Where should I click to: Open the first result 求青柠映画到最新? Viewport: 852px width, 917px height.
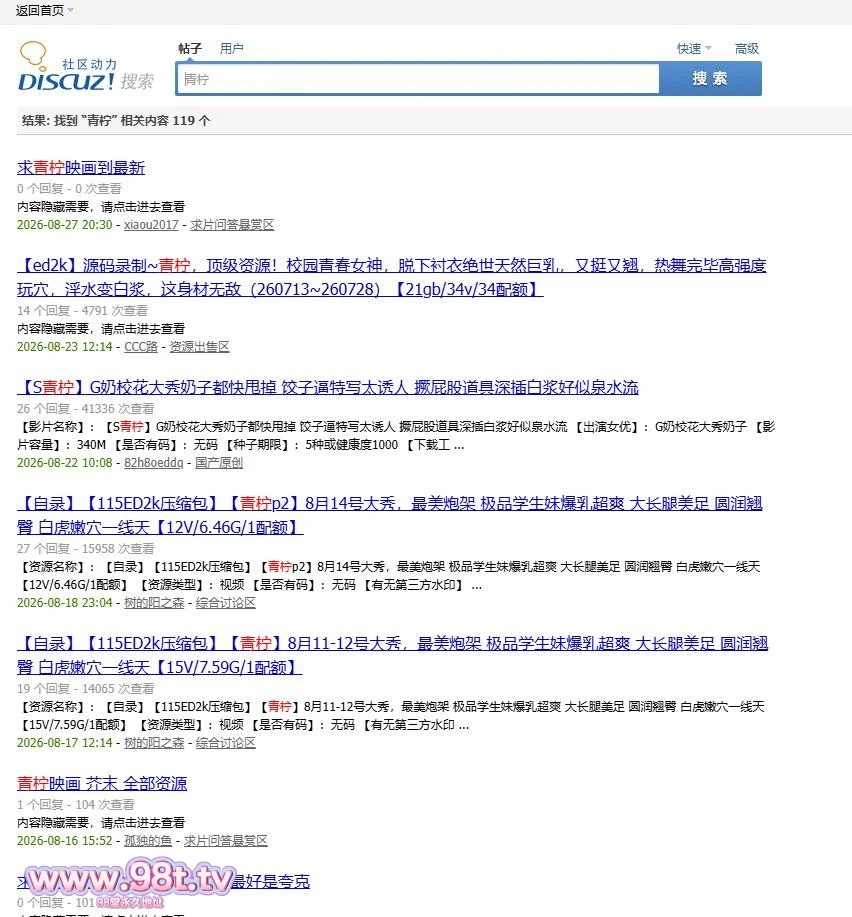(81, 168)
